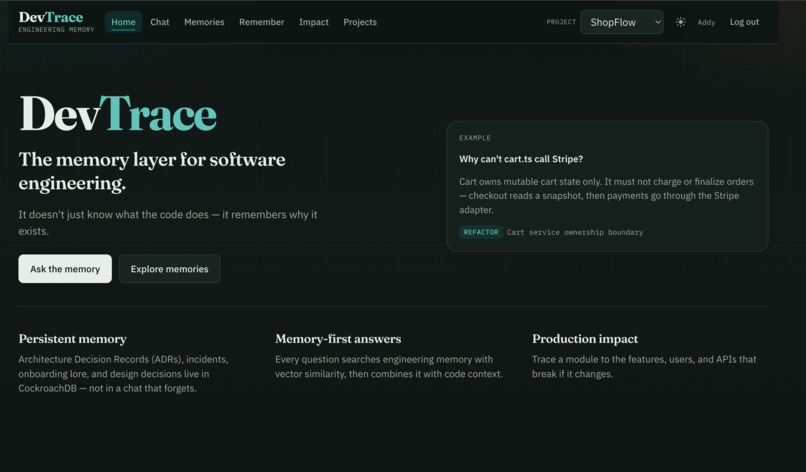The image size is (806, 472).
Task: Open the ShopFlow project dropdown
Action: point(621,22)
